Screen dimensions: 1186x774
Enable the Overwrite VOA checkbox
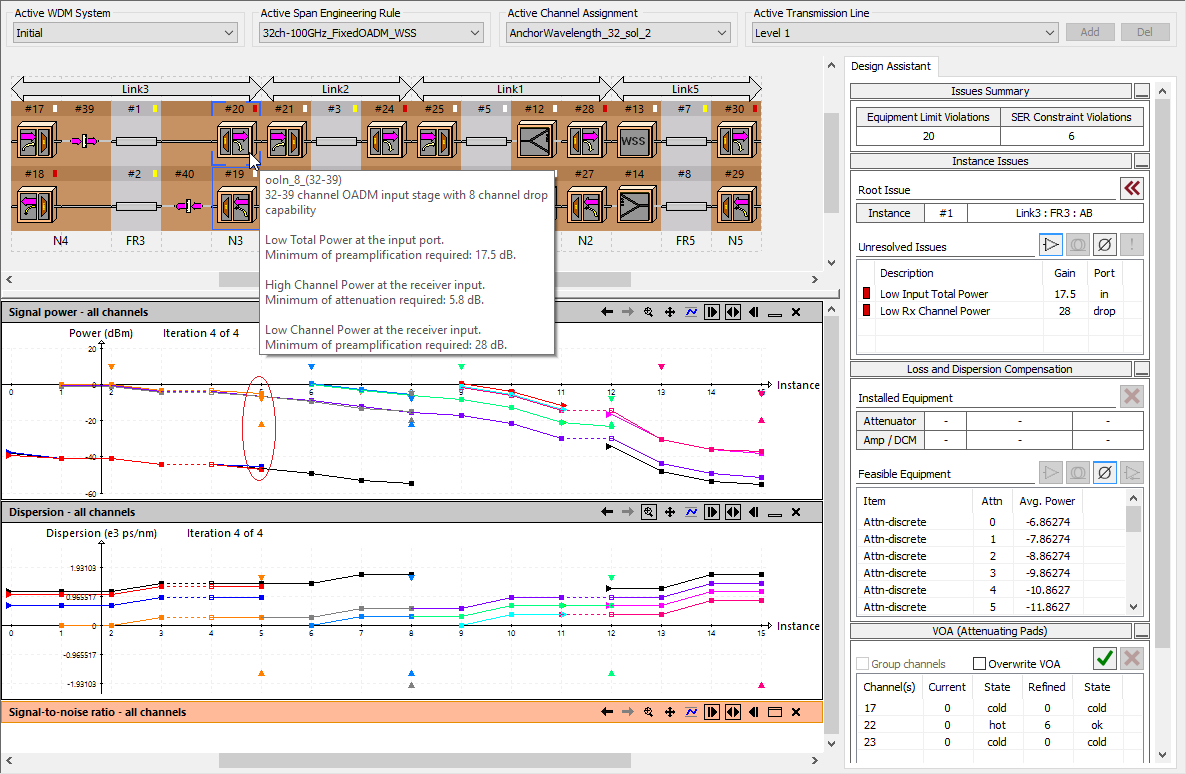(x=980, y=664)
